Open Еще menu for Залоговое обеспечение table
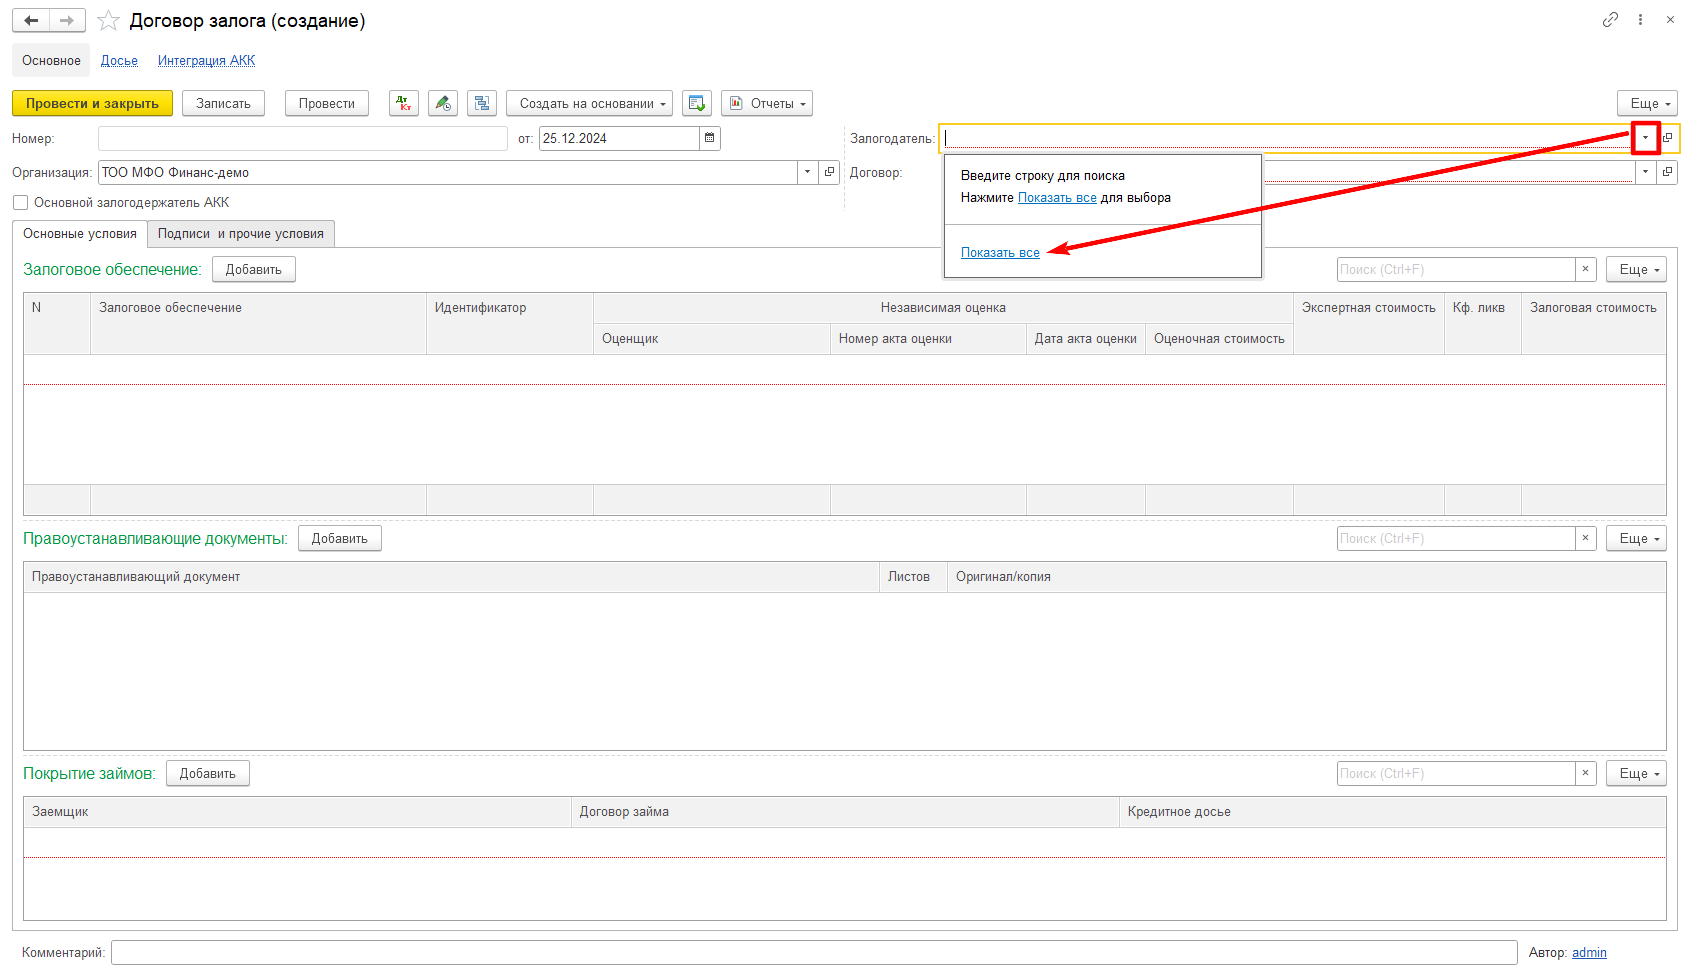The image size is (1693, 966). pos(1636,269)
